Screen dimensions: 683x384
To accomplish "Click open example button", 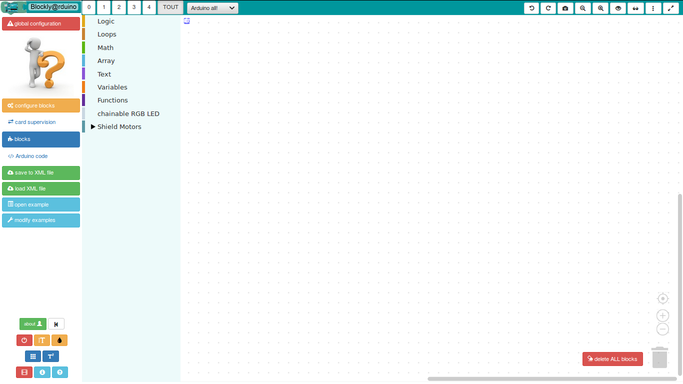I will coord(41,205).
